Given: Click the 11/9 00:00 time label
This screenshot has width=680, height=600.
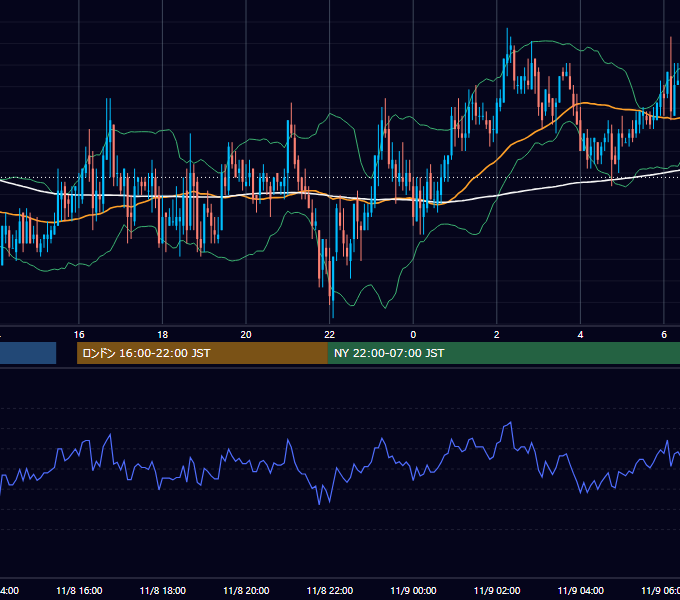Looking at the screenshot, I should tap(413, 590).
